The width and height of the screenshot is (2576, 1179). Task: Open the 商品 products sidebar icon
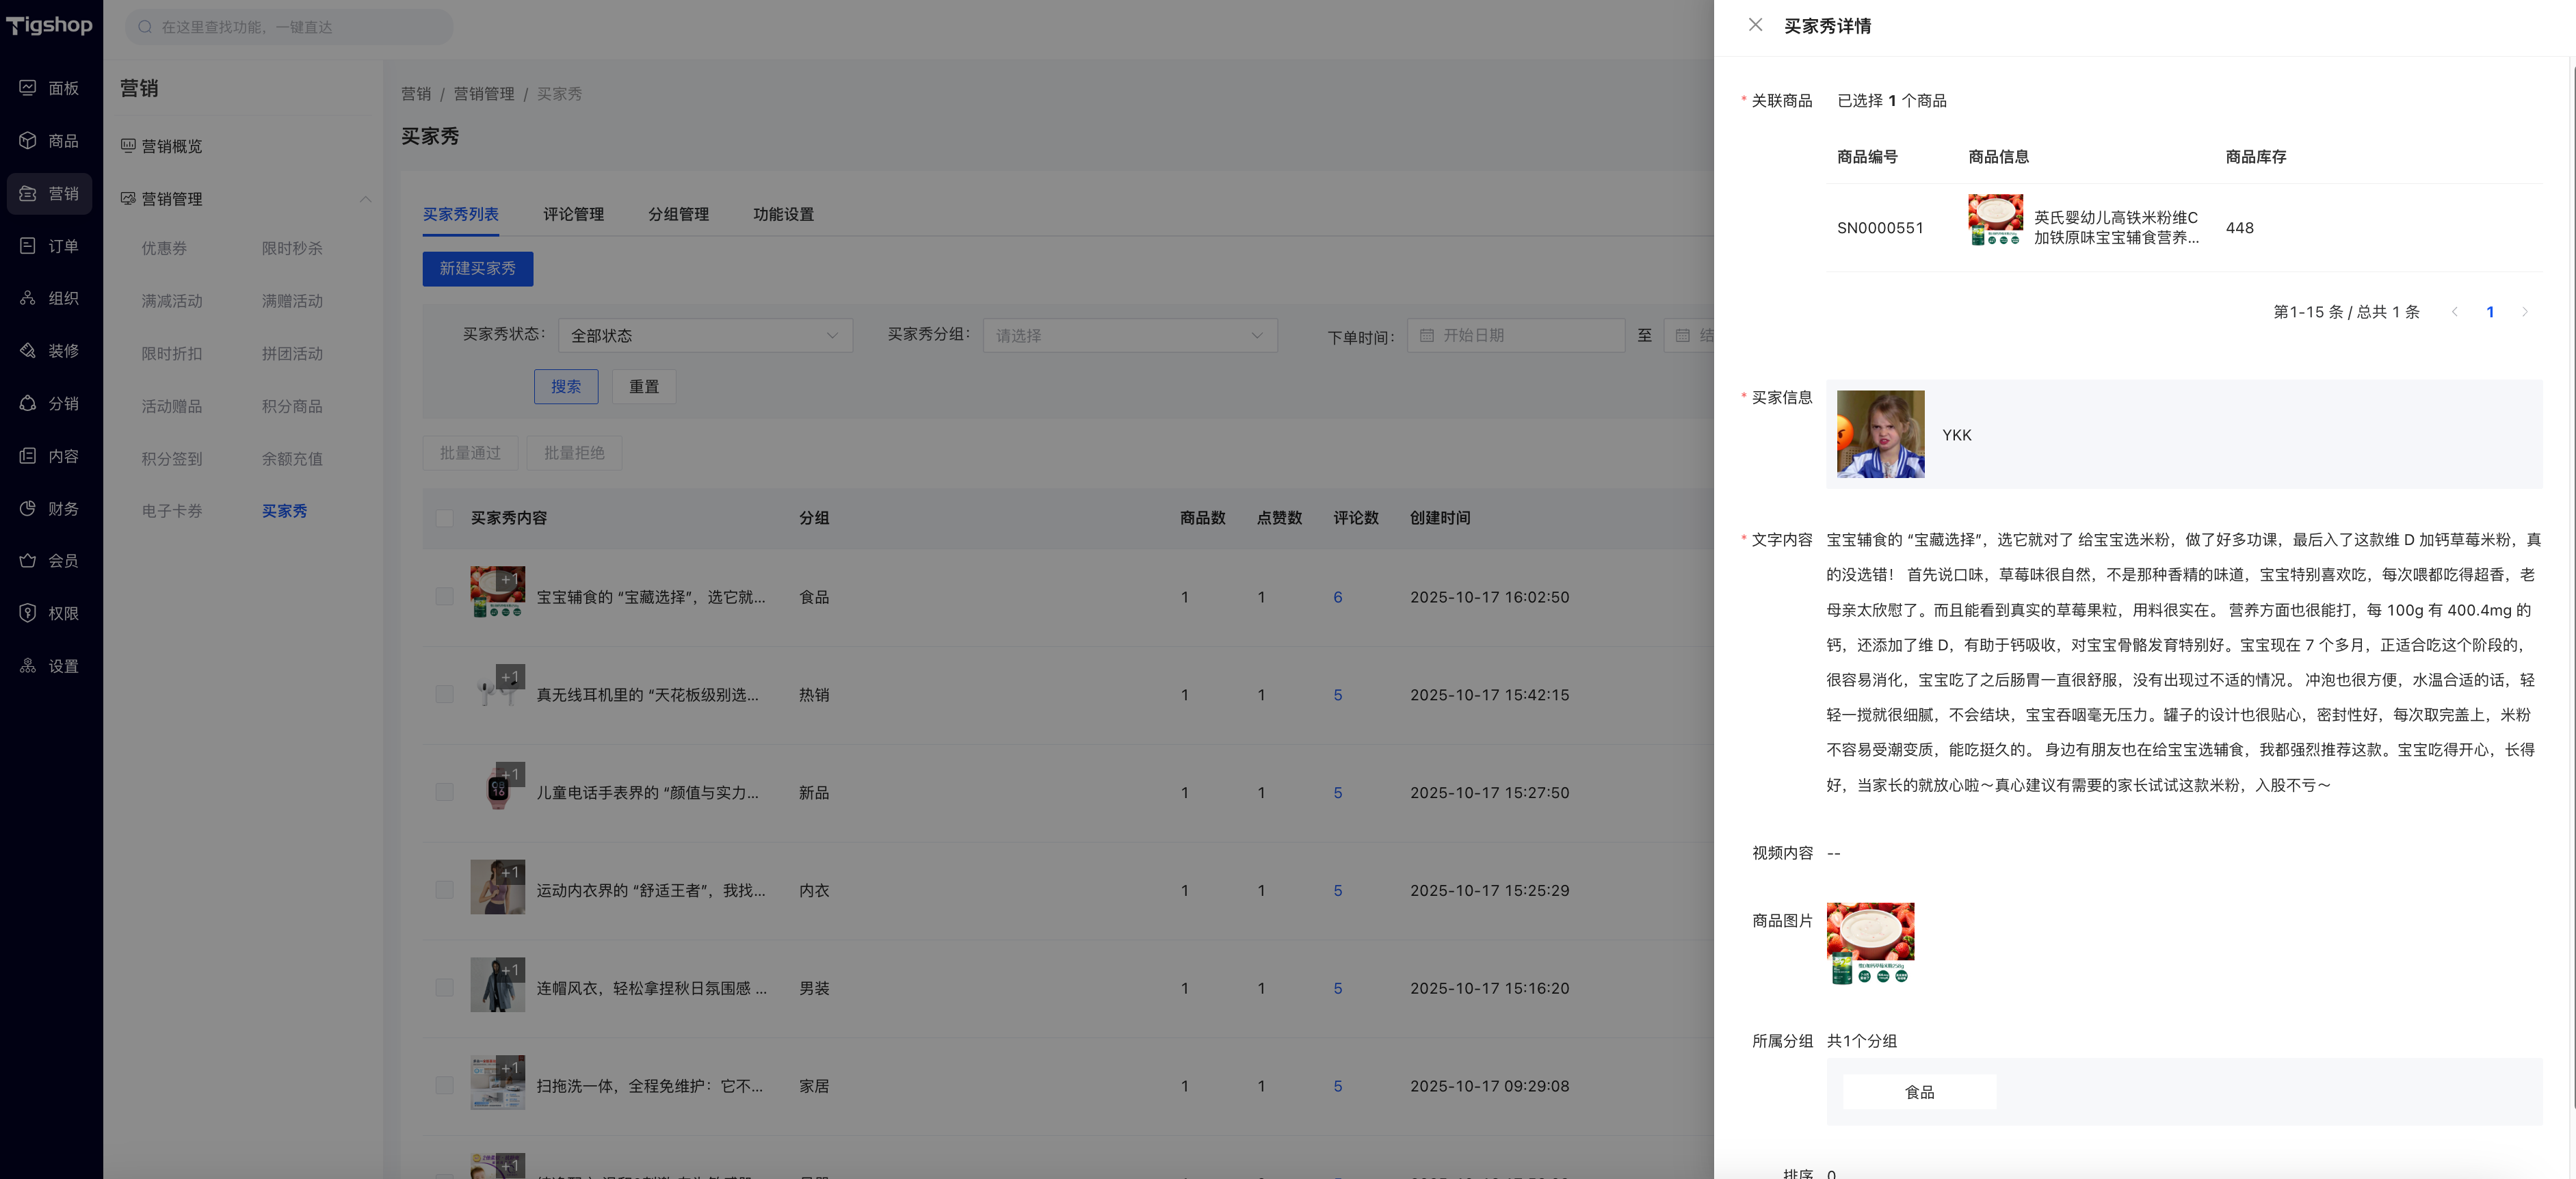[28, 141]
